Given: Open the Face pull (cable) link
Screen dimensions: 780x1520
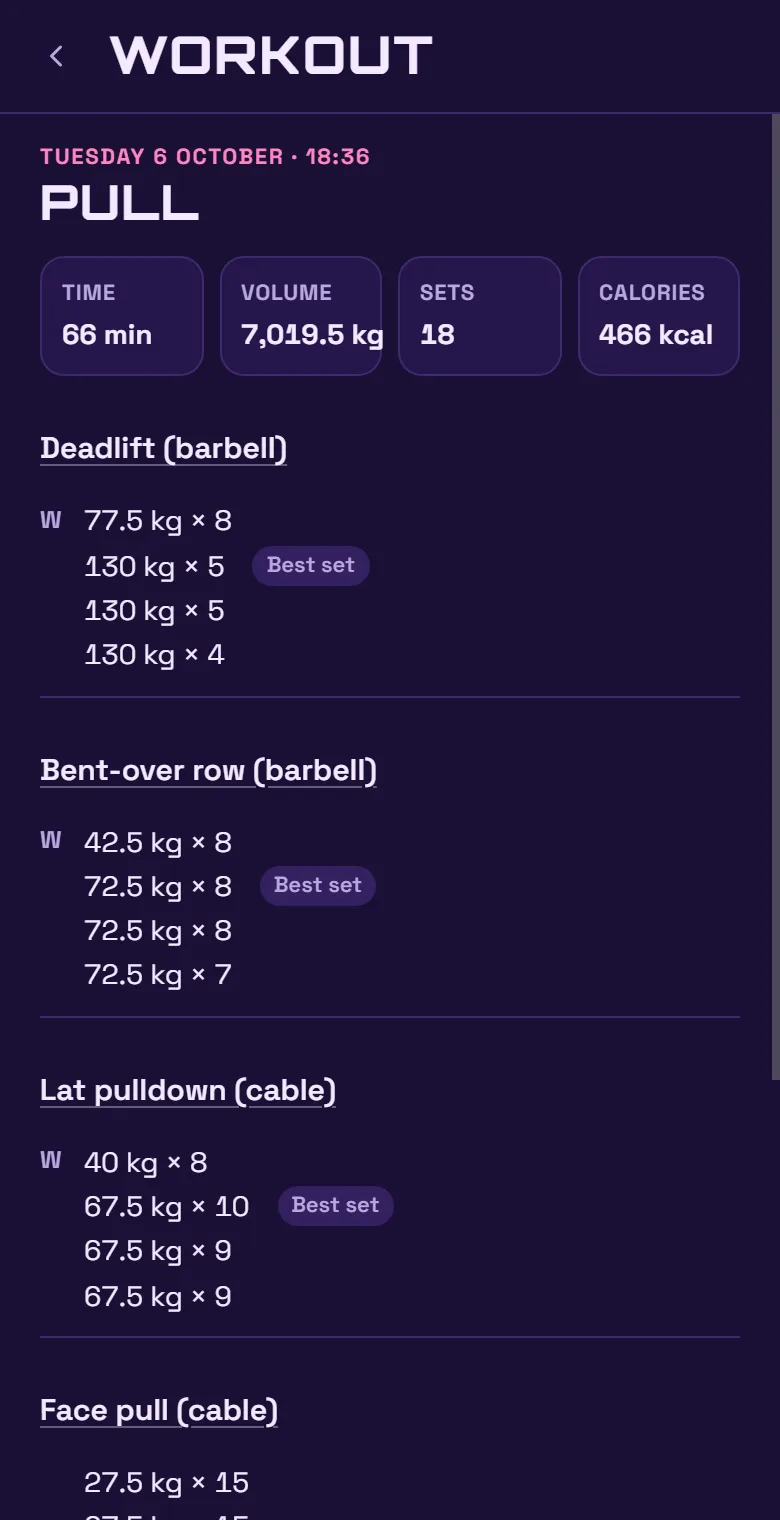Looking at the screenshot, I should click(159, 1410).
